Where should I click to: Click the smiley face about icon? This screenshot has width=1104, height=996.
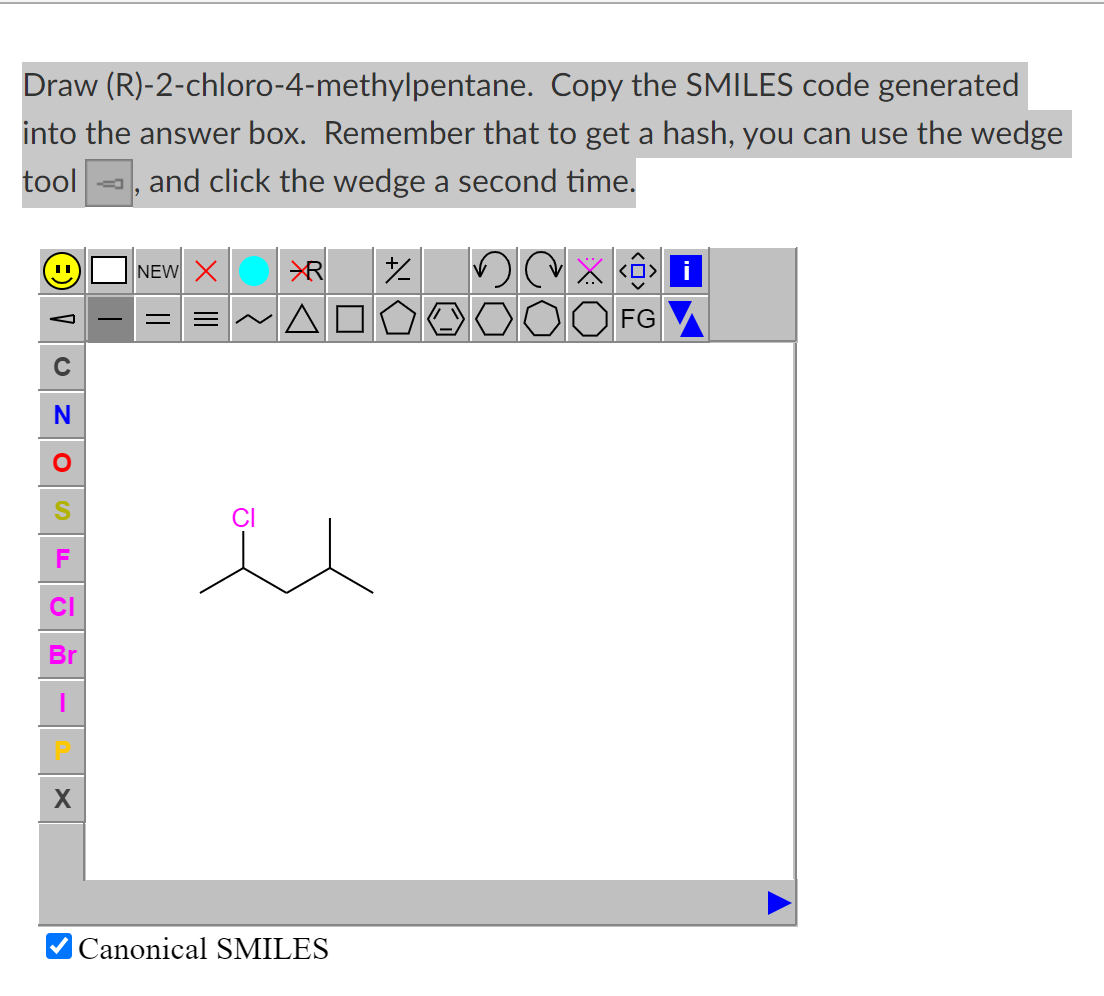pyautogui.click(x=61, y=269)
